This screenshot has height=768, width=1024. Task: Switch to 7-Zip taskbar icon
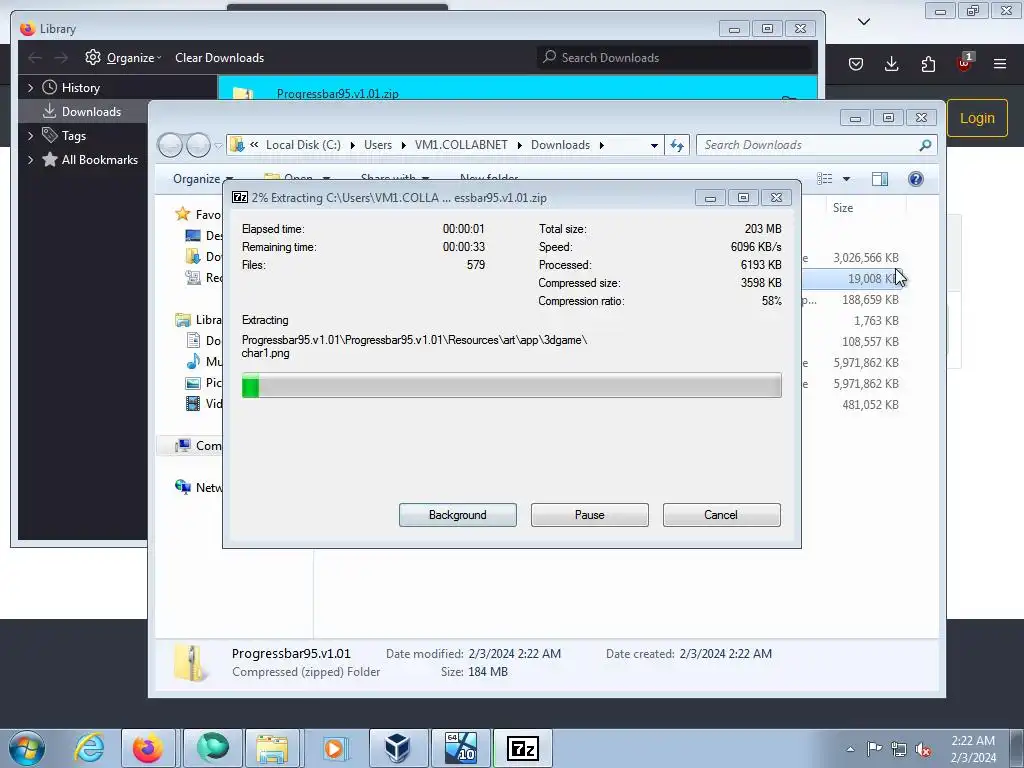(x=522, y=748)
